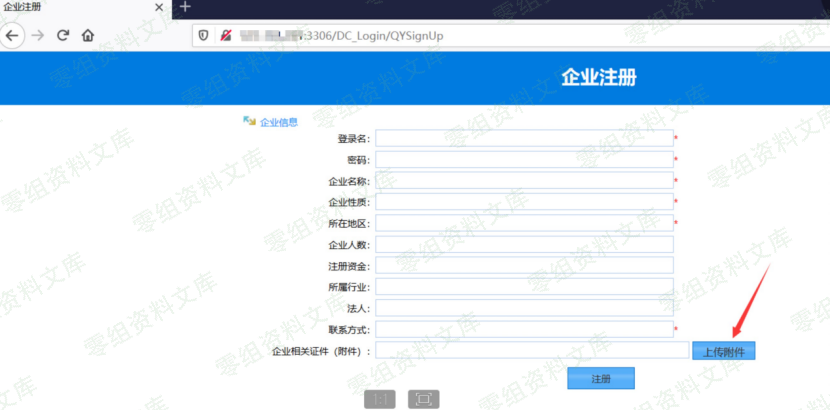Click the forward navigation arrow
This screenshot has height=410, width=830.
pos(38,35)
